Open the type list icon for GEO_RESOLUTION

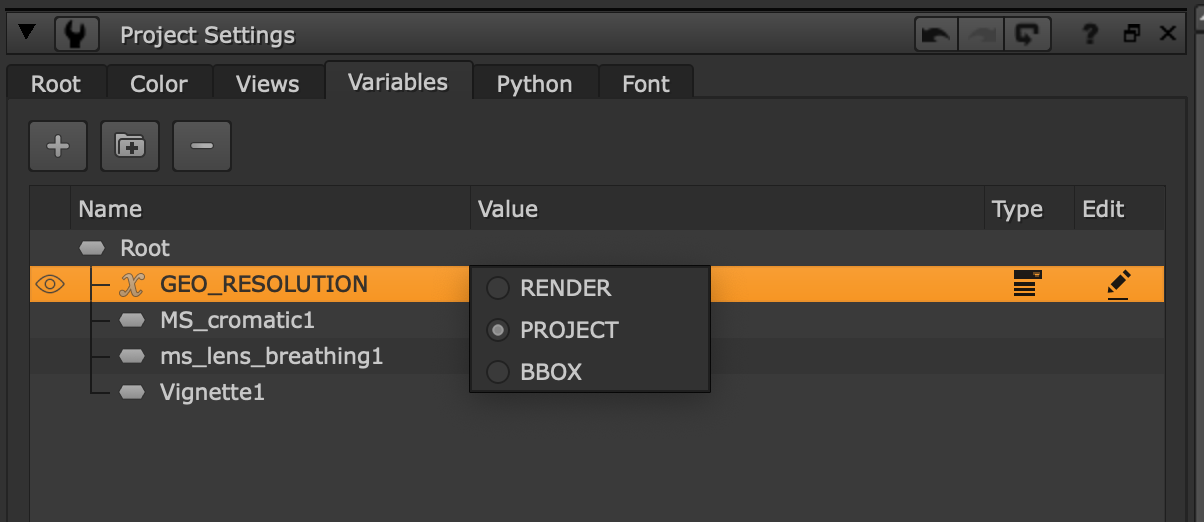[x=1025, y=285]
